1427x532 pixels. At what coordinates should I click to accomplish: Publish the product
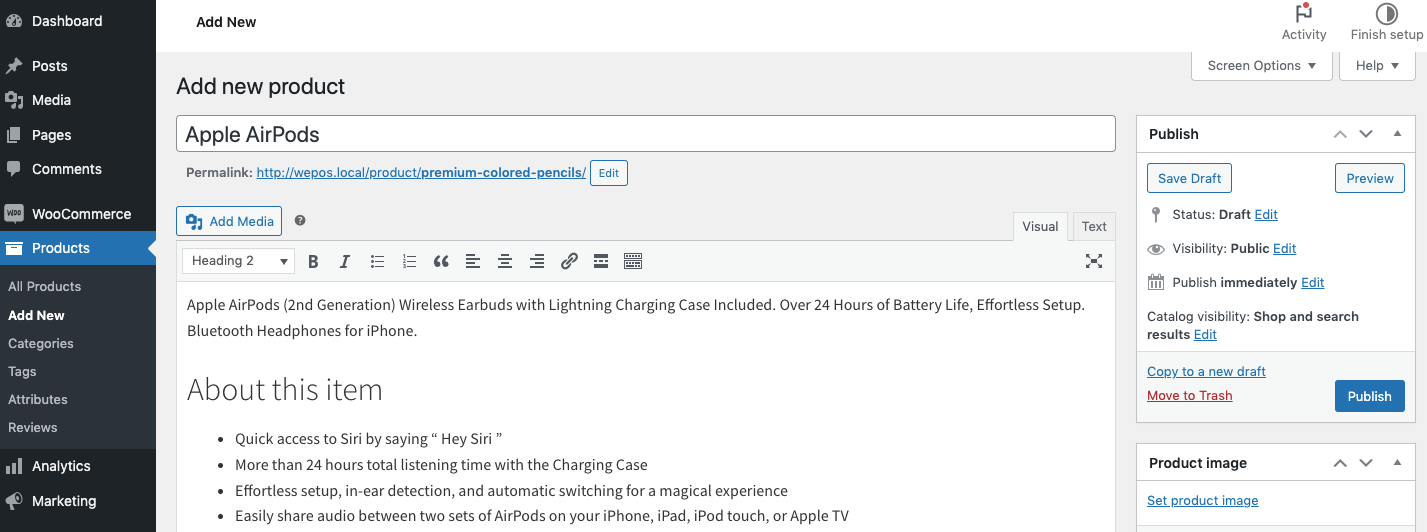1369,396
